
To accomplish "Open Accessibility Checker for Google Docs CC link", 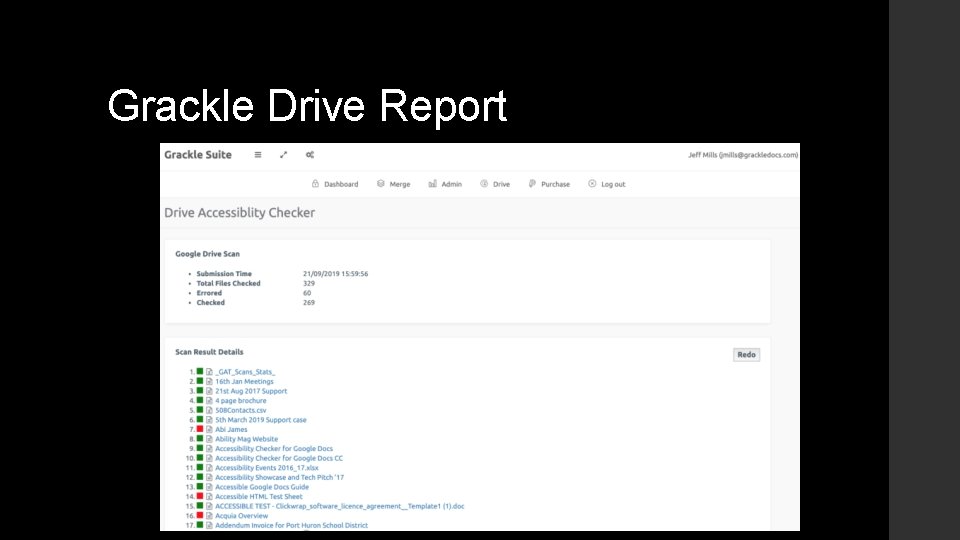I will pyautogui.click(x=279, y=458).
